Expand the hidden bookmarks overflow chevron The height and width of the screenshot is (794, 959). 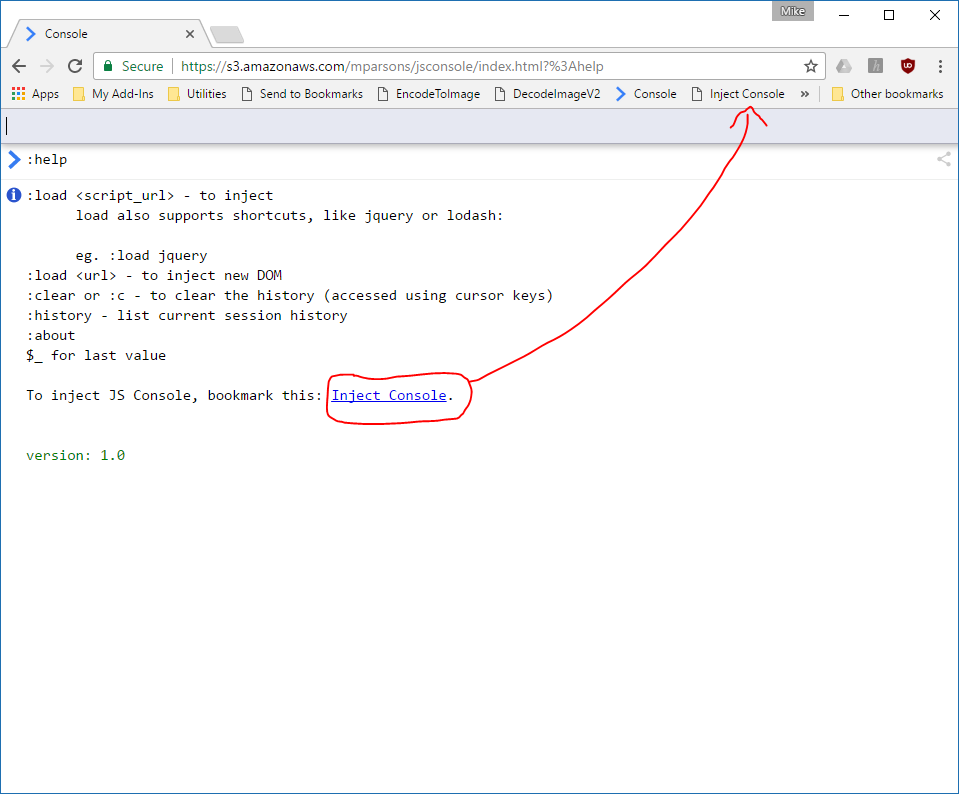click(805, 94)
